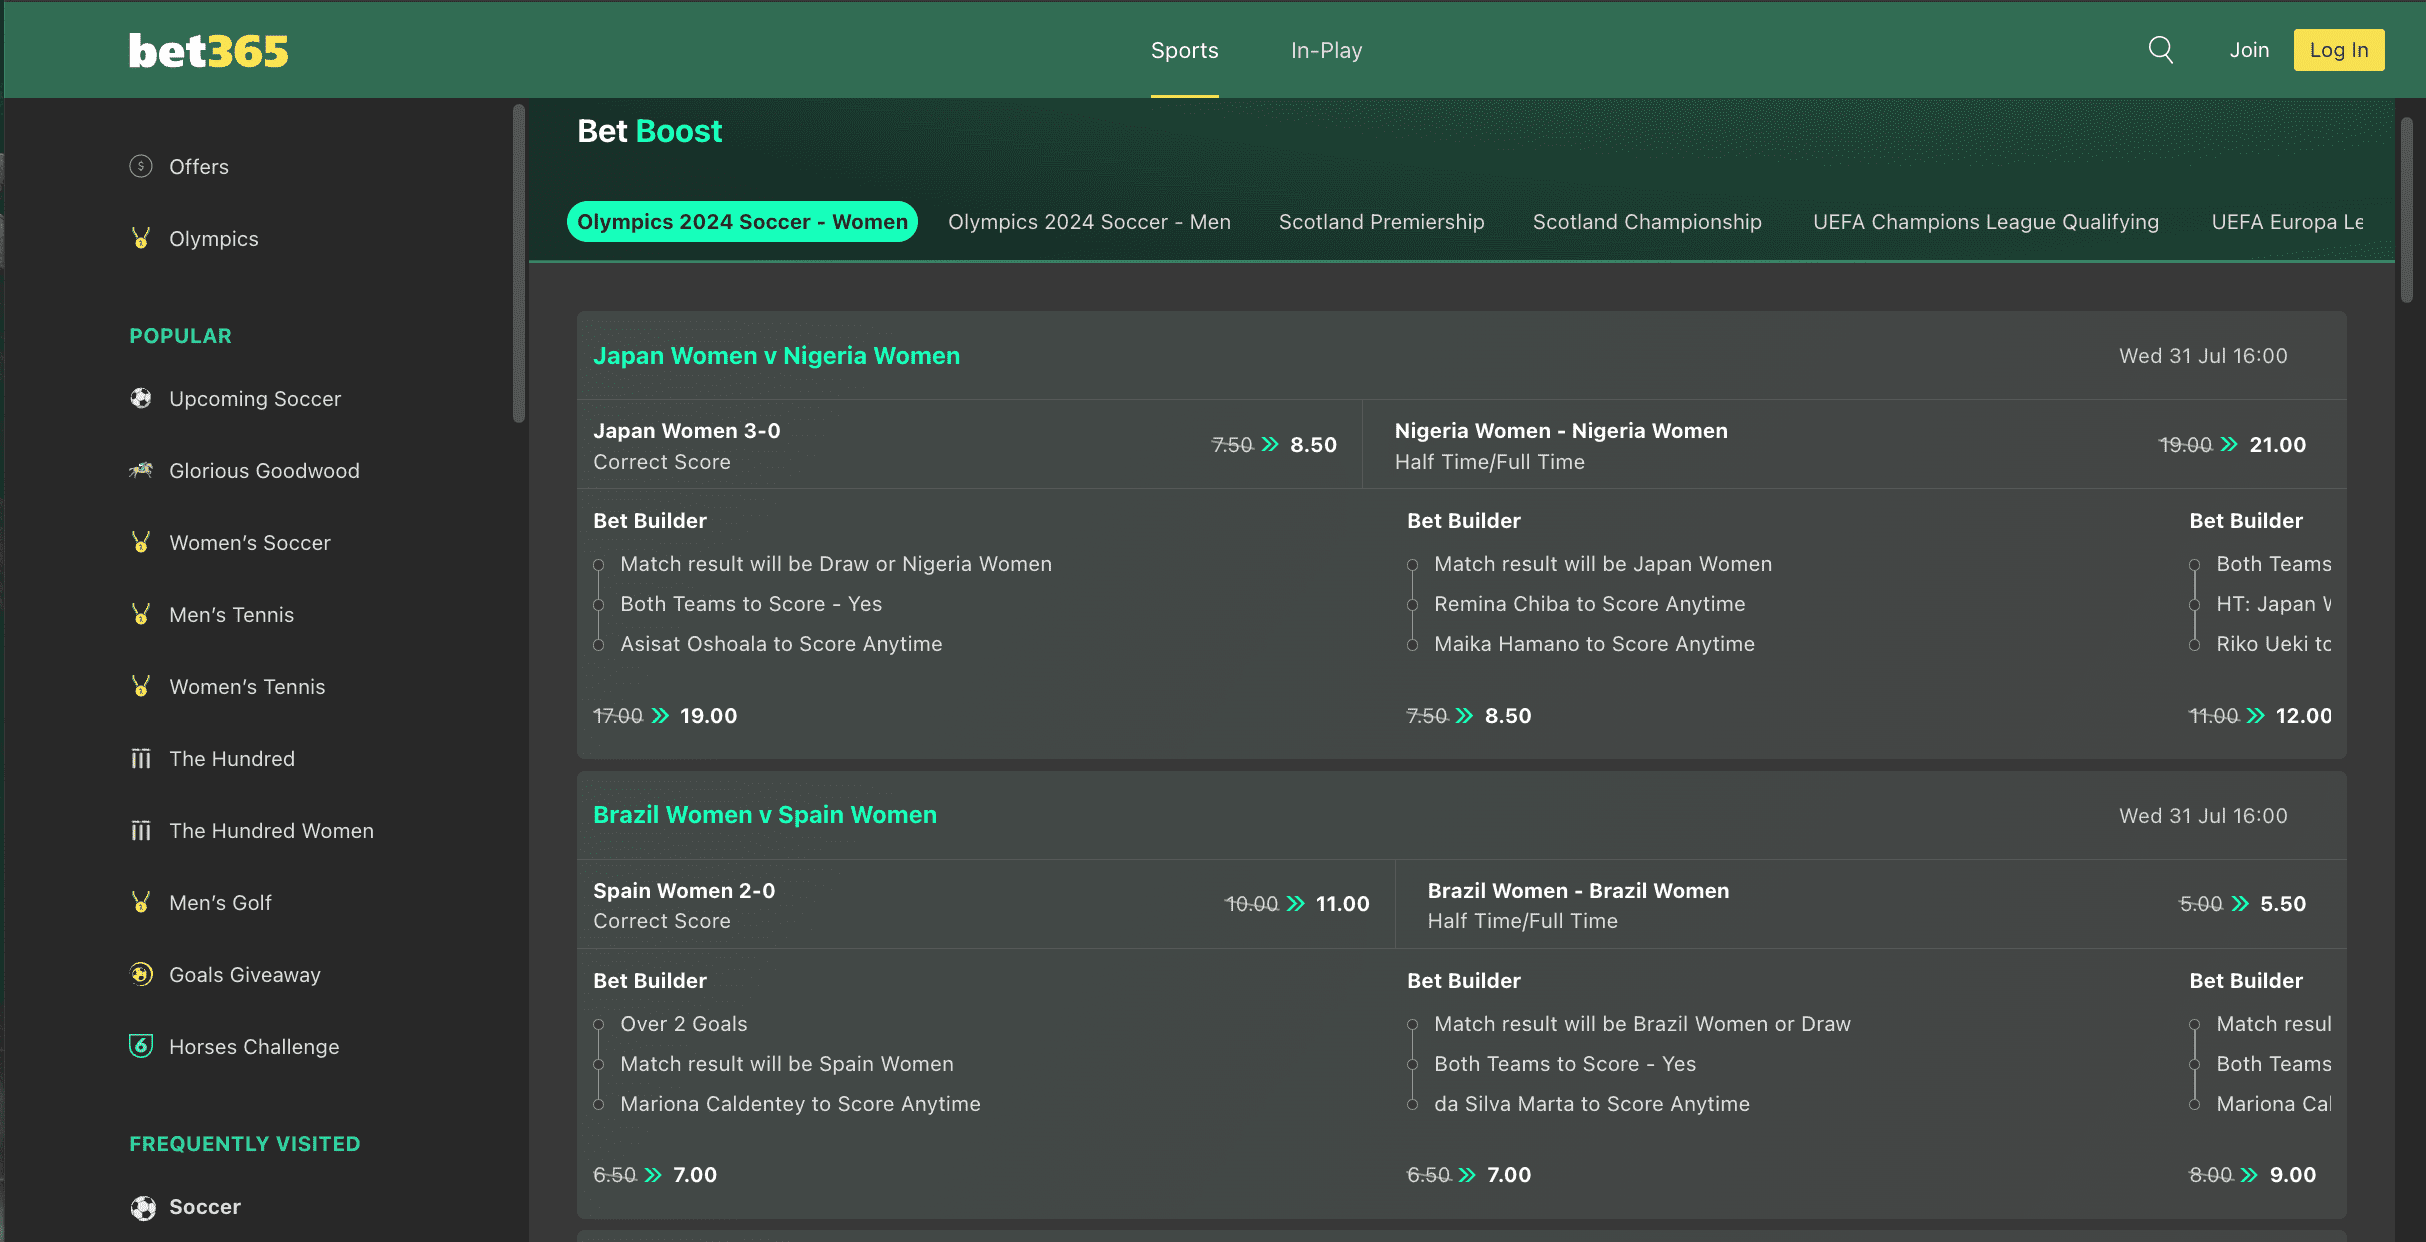This screenshot has height=1242, width=2426.
Task: Click the Olympics medal icon
Action: [141, 238]
